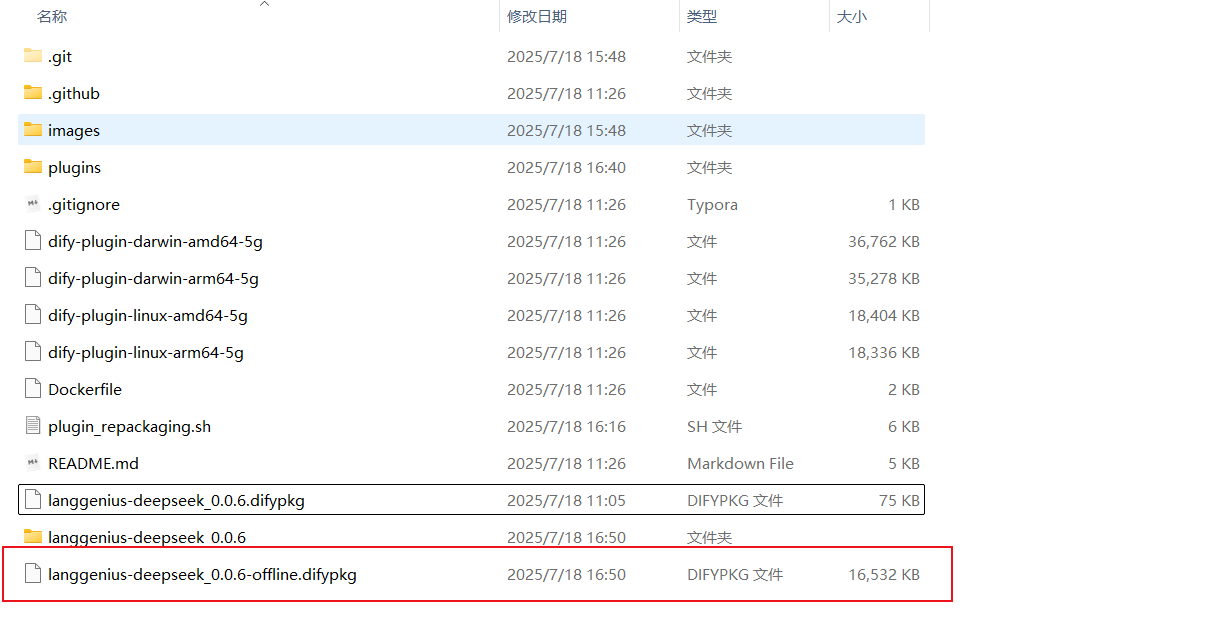The height and width of the screenshot is (639, 1229).
Task: Click the 2025/7/18 16:40 date of plugins
Action: point(566,167)
